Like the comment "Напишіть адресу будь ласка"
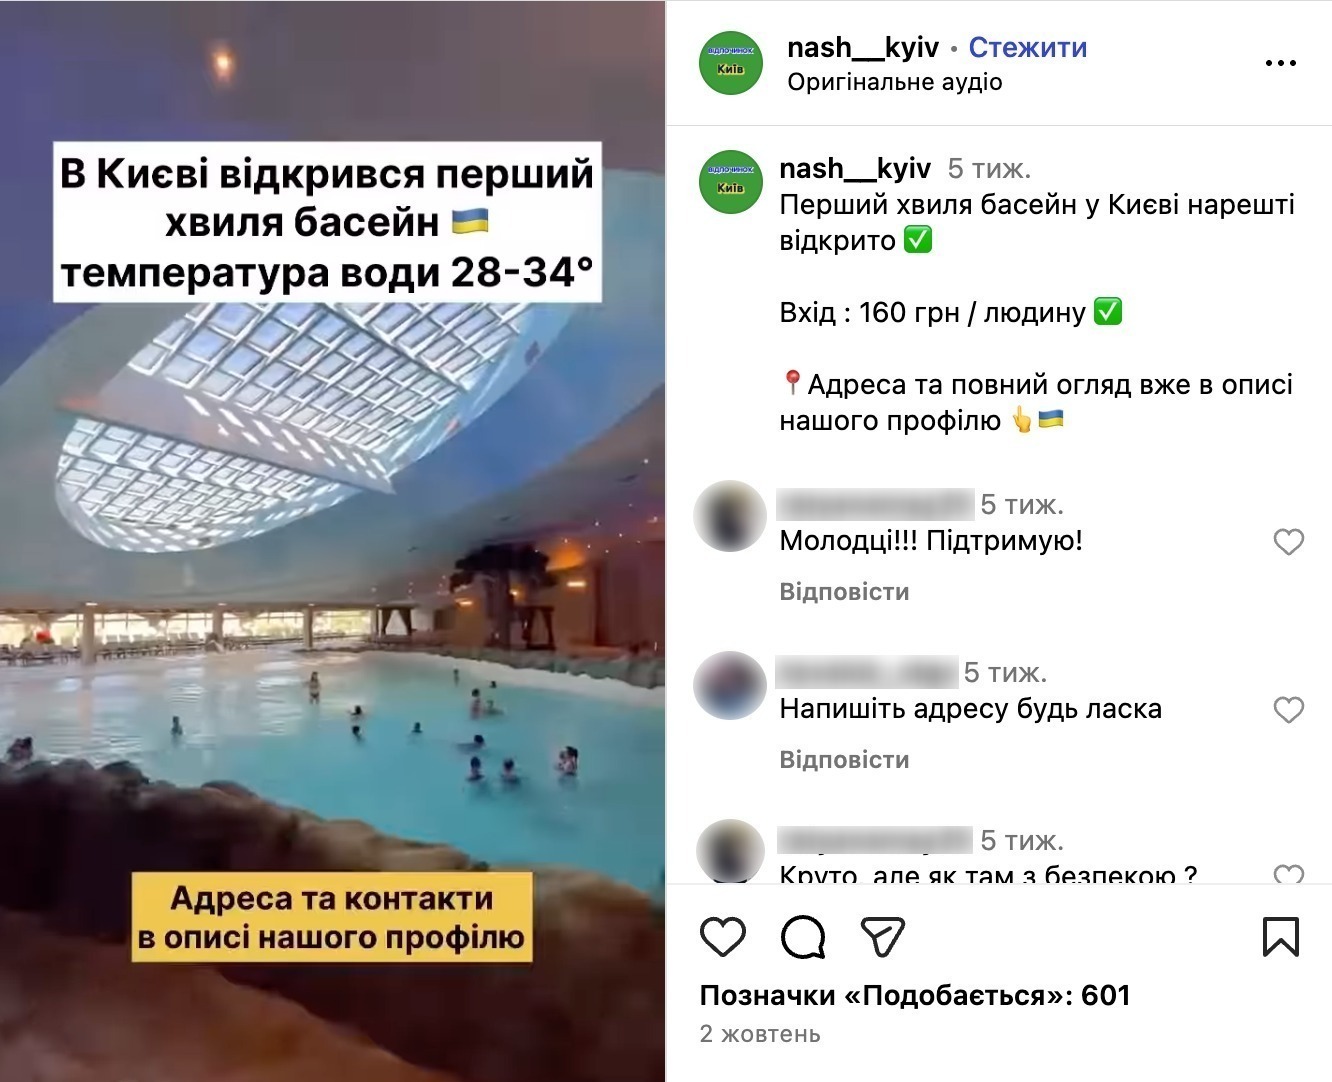Image resolution: width=1332 pixels, height=1082 pixels. click(1289, 710)
